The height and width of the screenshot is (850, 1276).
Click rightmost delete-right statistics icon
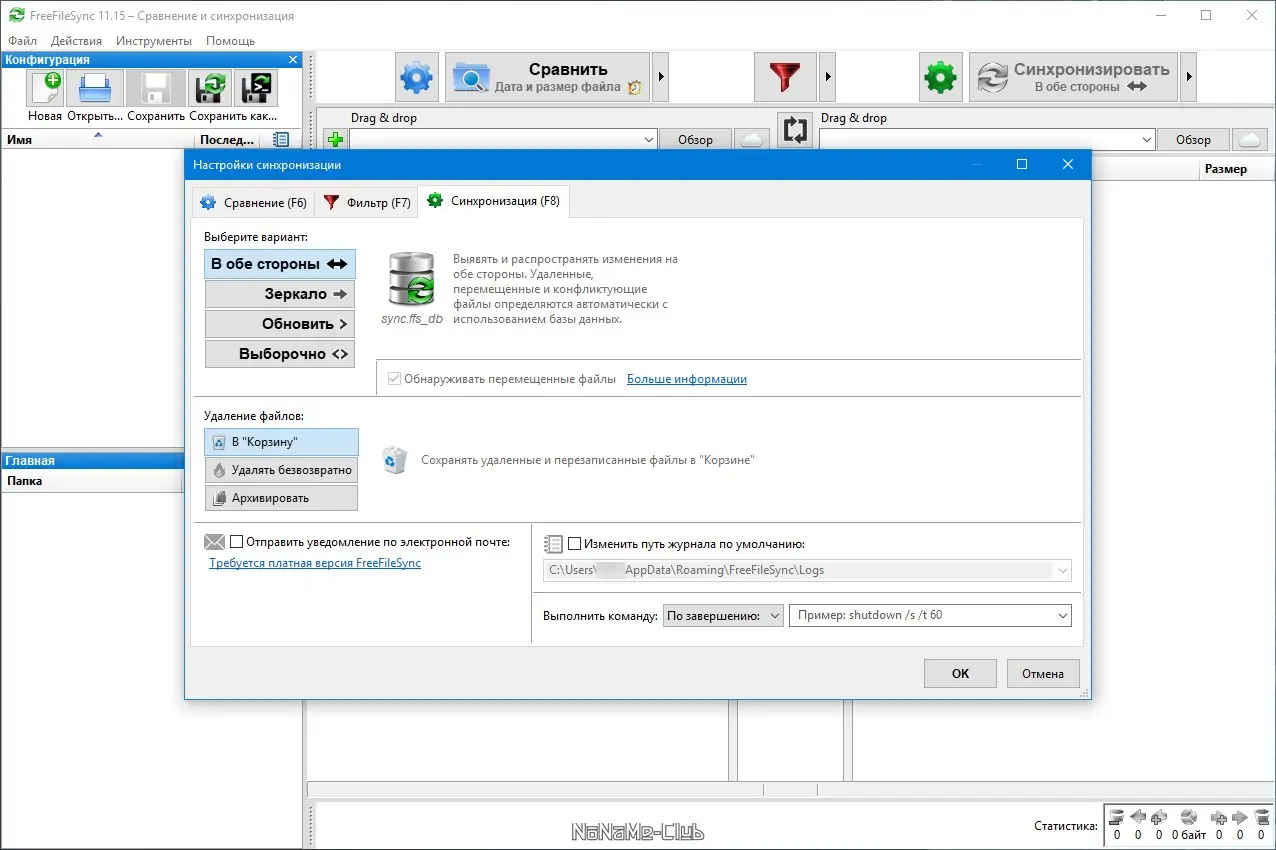[1261, 817]
